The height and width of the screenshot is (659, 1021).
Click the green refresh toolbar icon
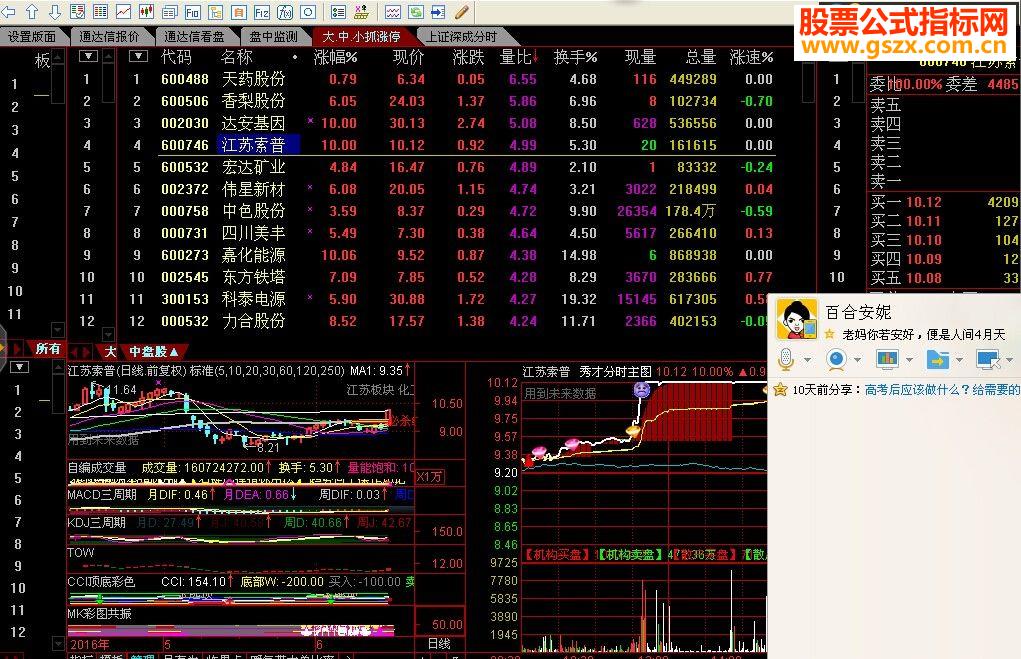tap(415, 12)
